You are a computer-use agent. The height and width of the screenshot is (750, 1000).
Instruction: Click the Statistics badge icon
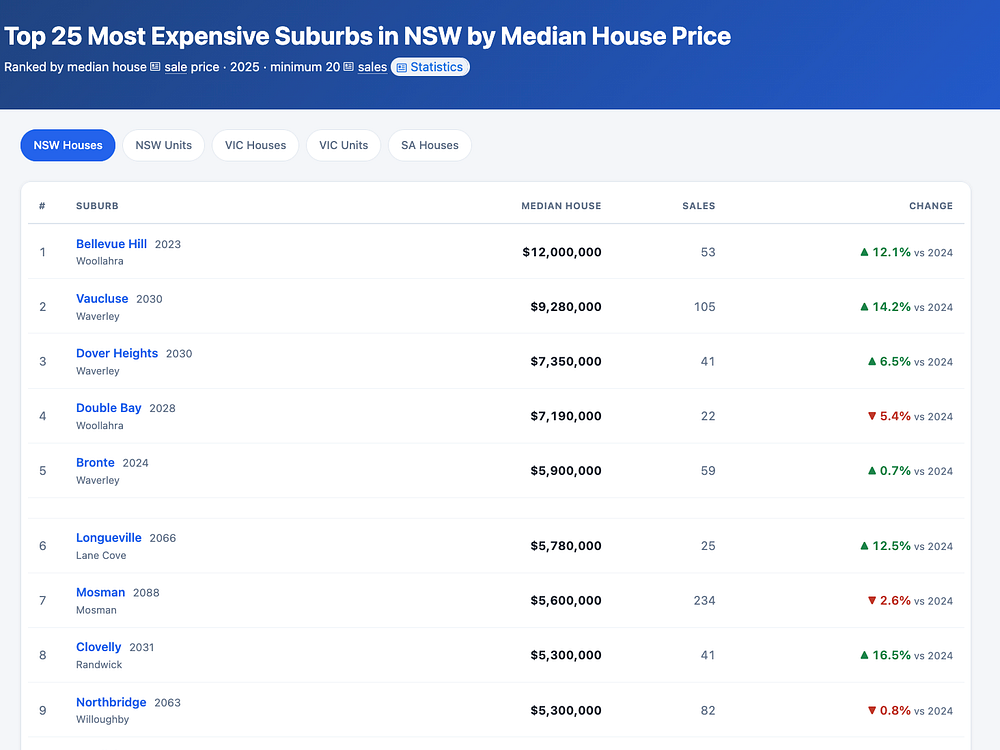402,68
